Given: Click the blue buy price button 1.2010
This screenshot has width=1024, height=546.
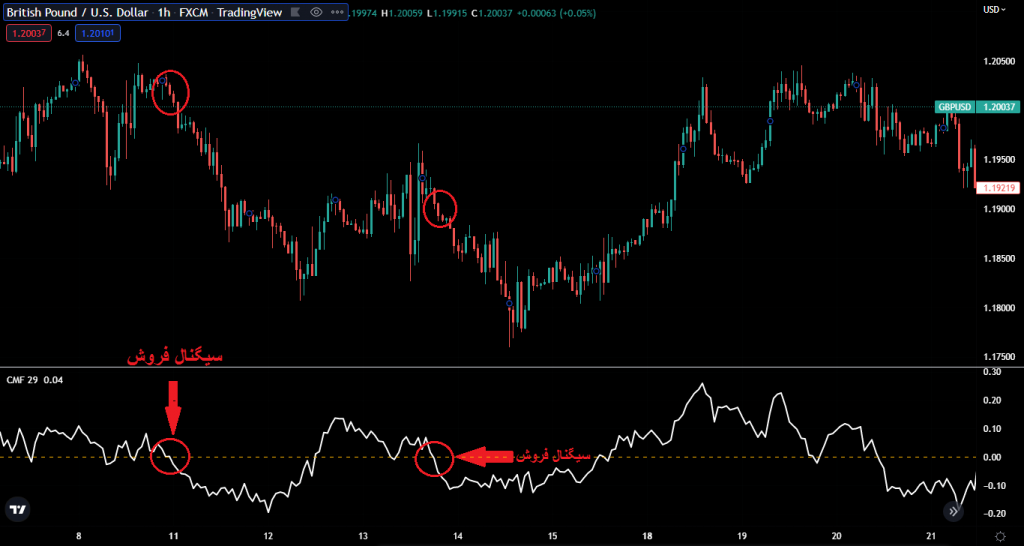Looking at the screenshot, I should point(98,33).
